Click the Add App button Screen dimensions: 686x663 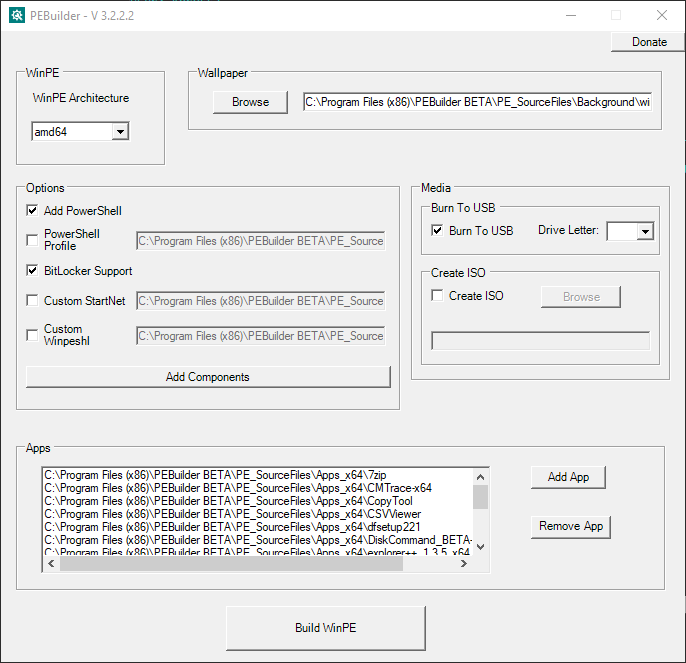pos(568,477)
